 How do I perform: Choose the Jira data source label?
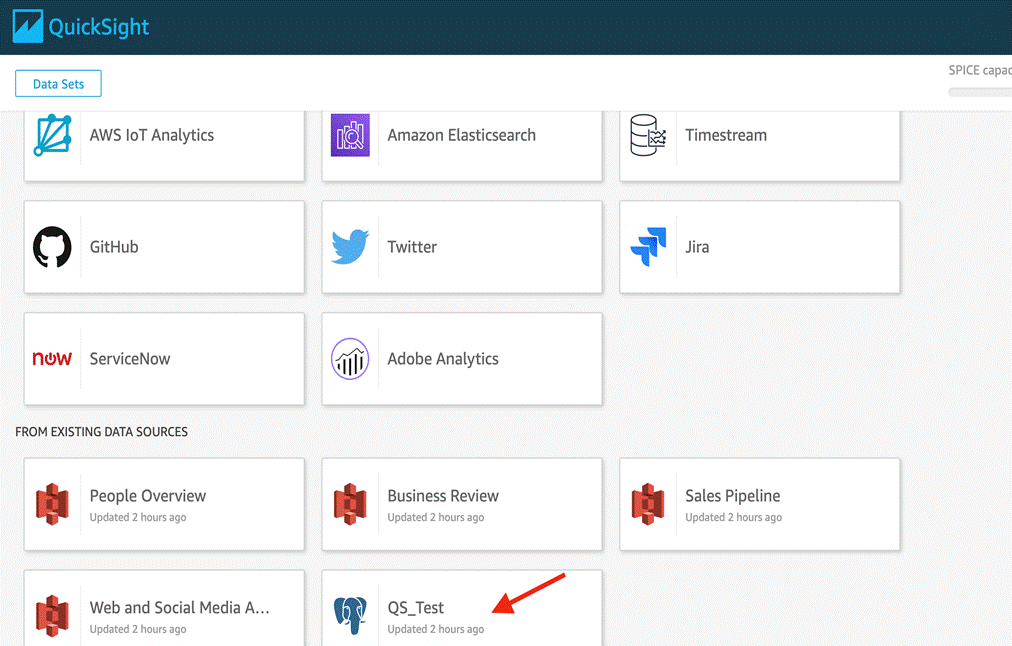pos(697,247)
